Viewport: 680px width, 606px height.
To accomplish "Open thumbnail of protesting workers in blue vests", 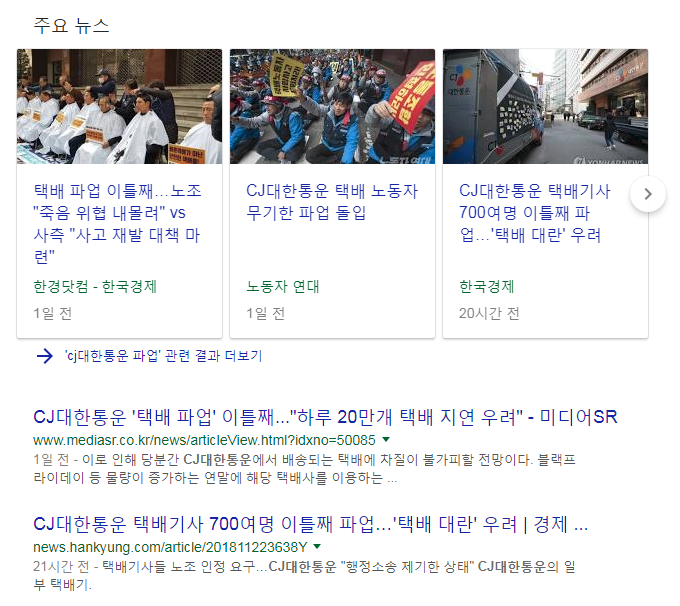I will point(332,106).
